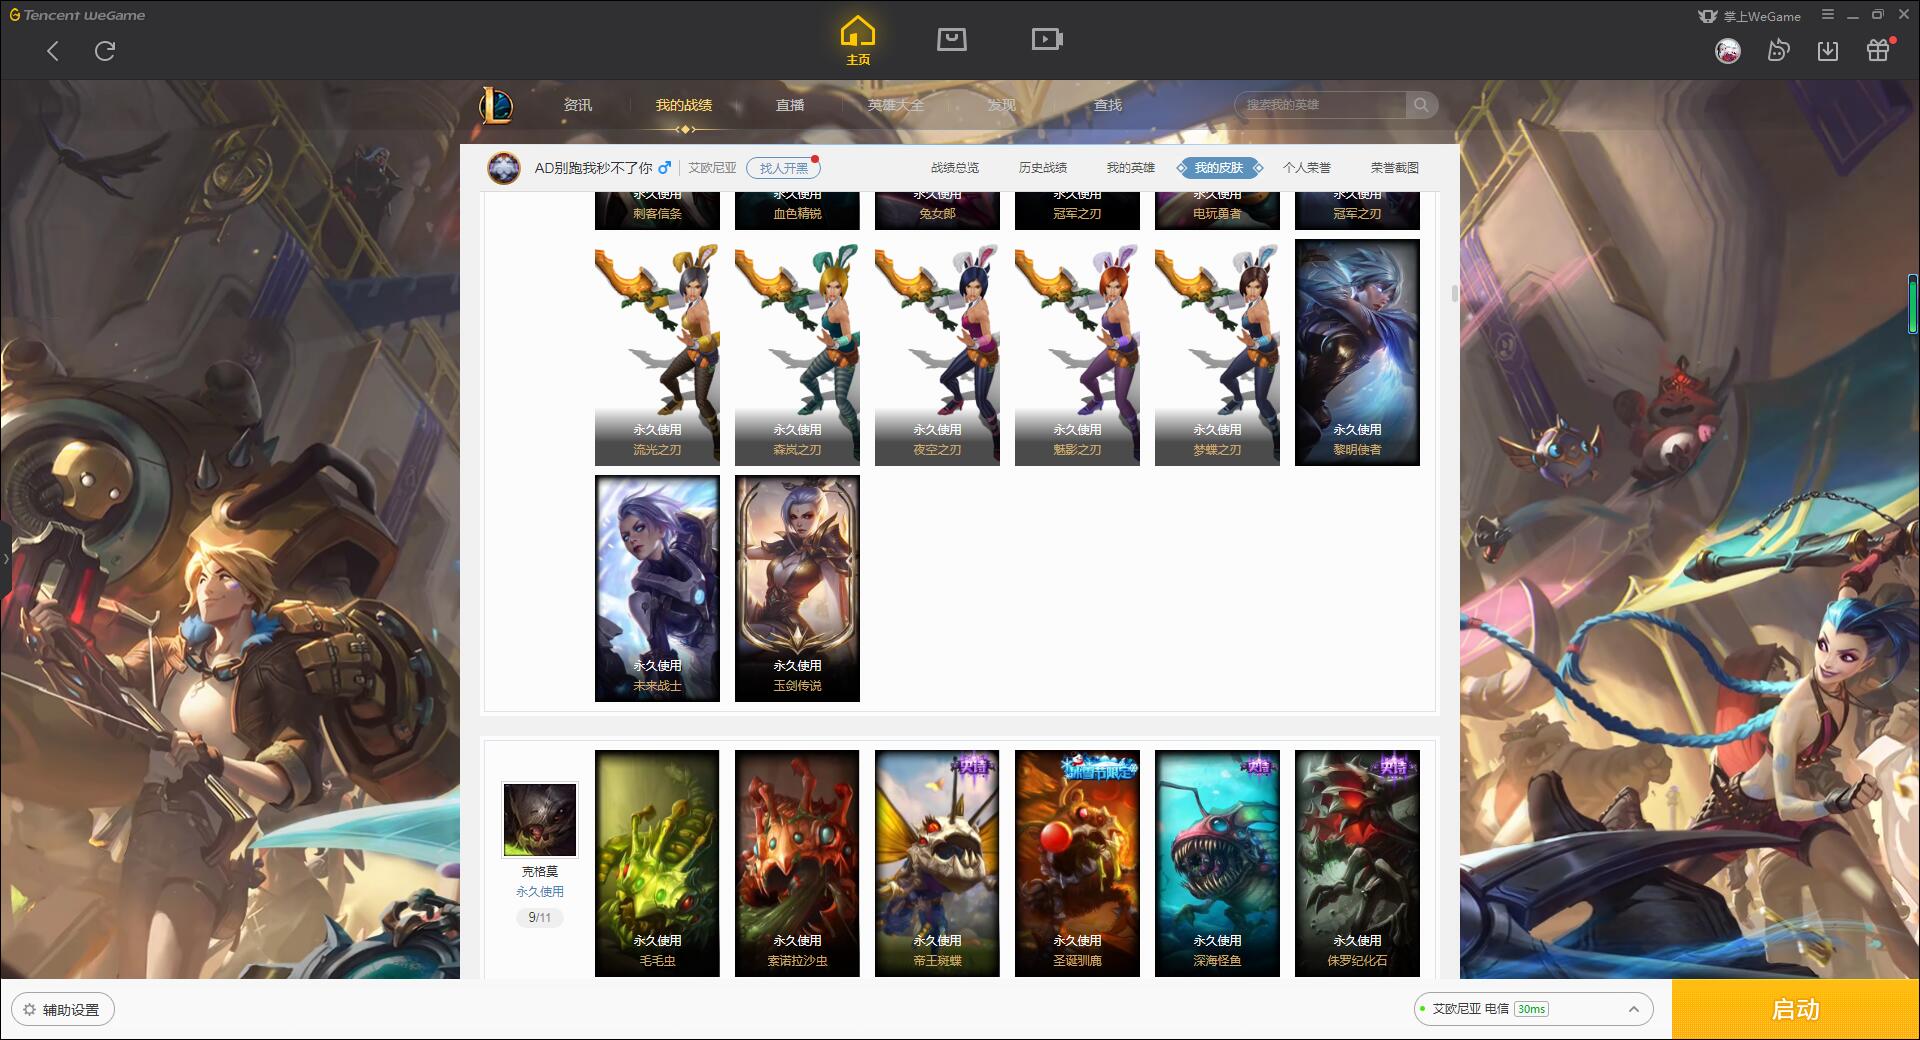Select the 梦蝶之刃 skin thumbnail

(x=1217, y=352)
